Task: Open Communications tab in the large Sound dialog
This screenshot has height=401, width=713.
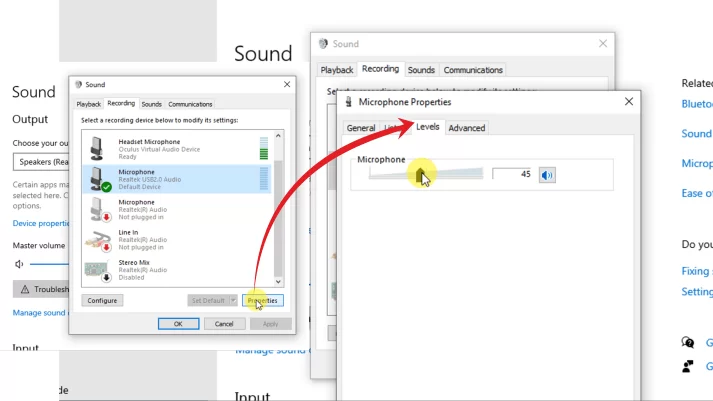Action: [473, 70]
